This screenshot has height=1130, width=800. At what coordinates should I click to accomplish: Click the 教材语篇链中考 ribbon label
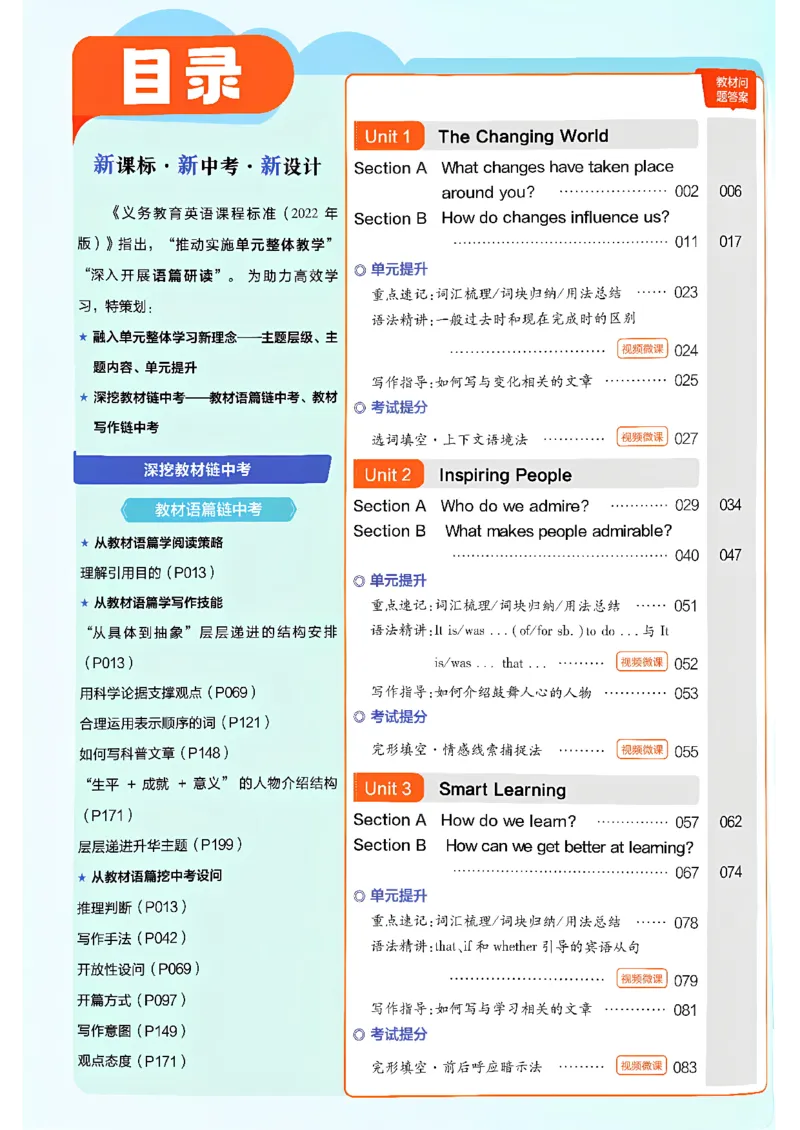click(208, 510)
